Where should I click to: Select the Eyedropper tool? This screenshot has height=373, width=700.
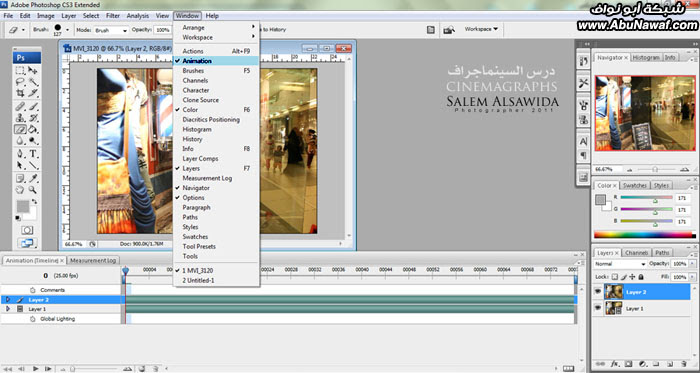click(33, 178)
